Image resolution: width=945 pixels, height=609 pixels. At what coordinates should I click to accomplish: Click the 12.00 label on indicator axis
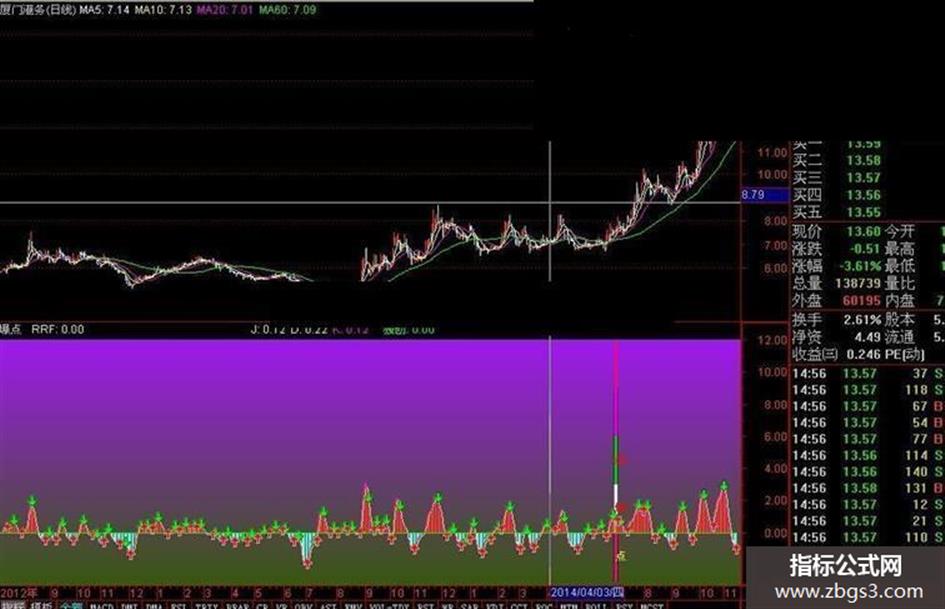point(773,340)
